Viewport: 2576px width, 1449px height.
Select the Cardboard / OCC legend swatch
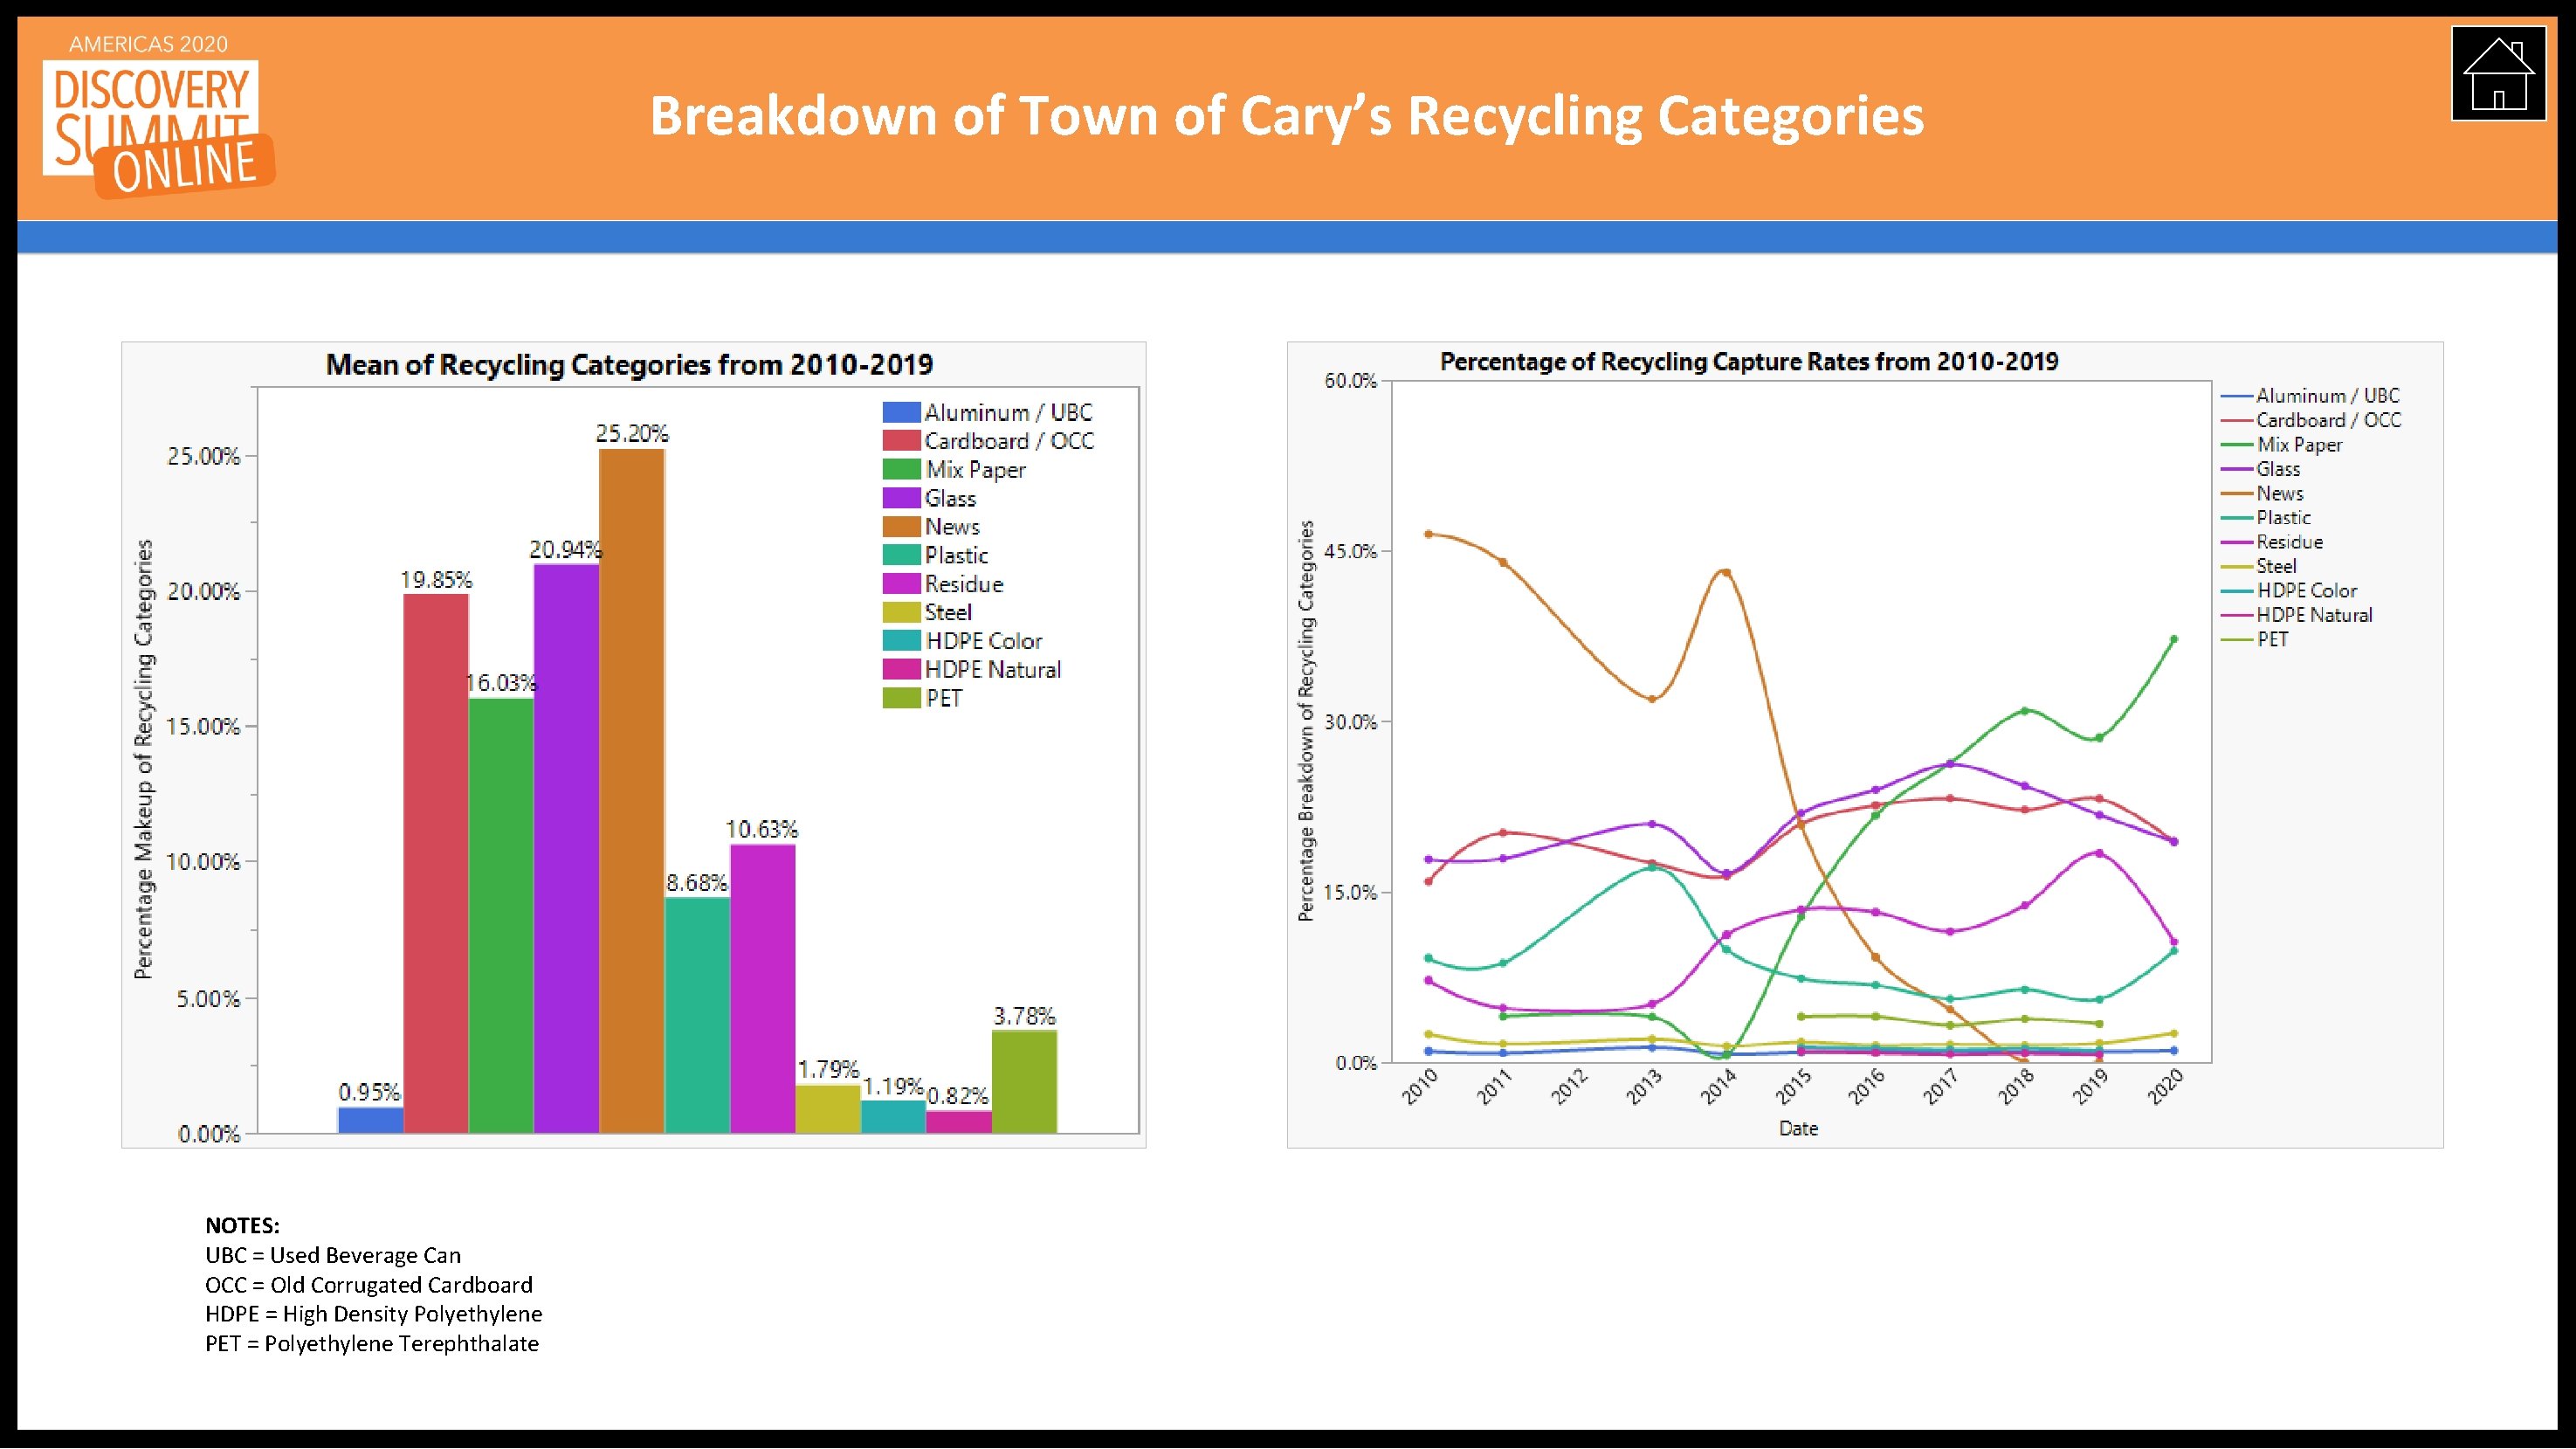(x=900, y=441)
